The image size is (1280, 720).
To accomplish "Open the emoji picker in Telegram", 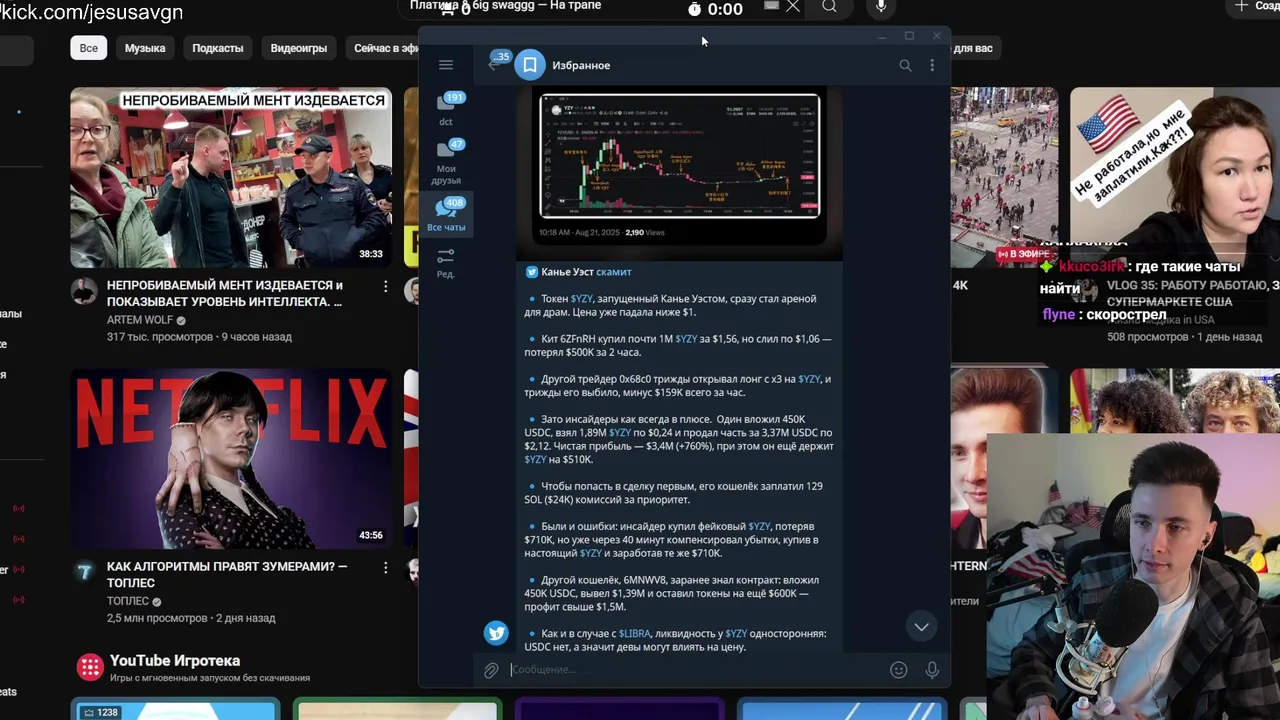I will (899, 670).
